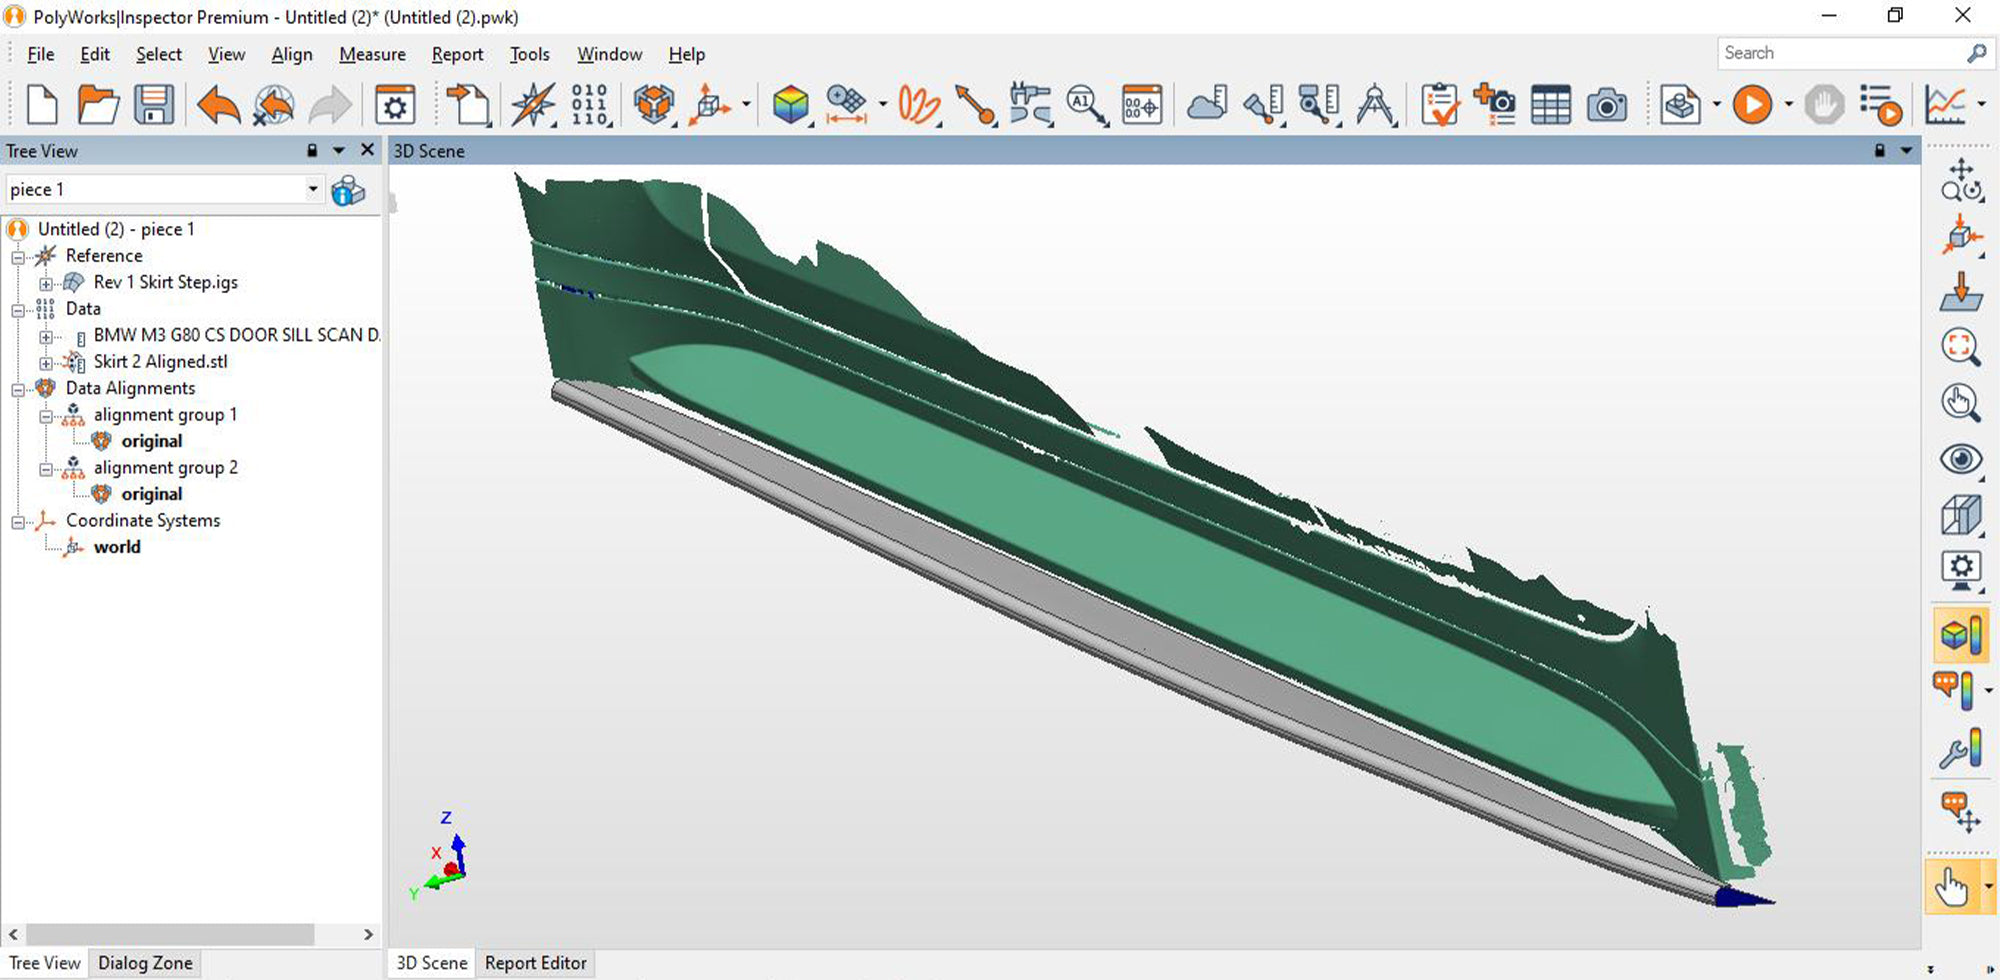Open the piece 1 dropdown
Viewport: 2000px width, 980px height.
click(313, 189)
